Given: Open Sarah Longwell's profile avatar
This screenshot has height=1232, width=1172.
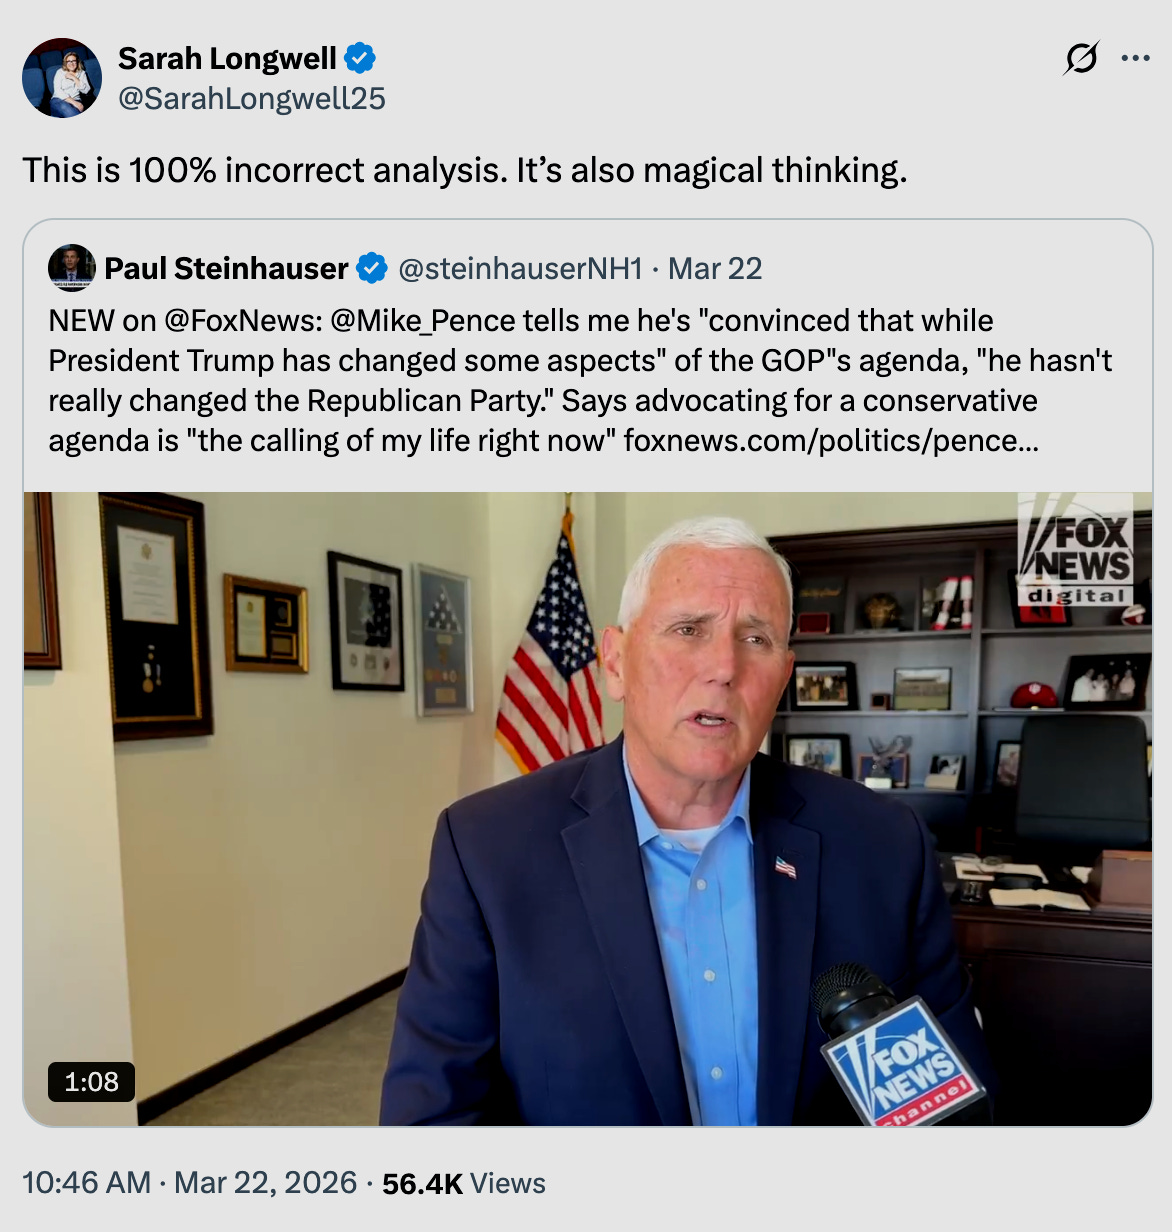Looking at the screenshot, I should coord(62,78).
